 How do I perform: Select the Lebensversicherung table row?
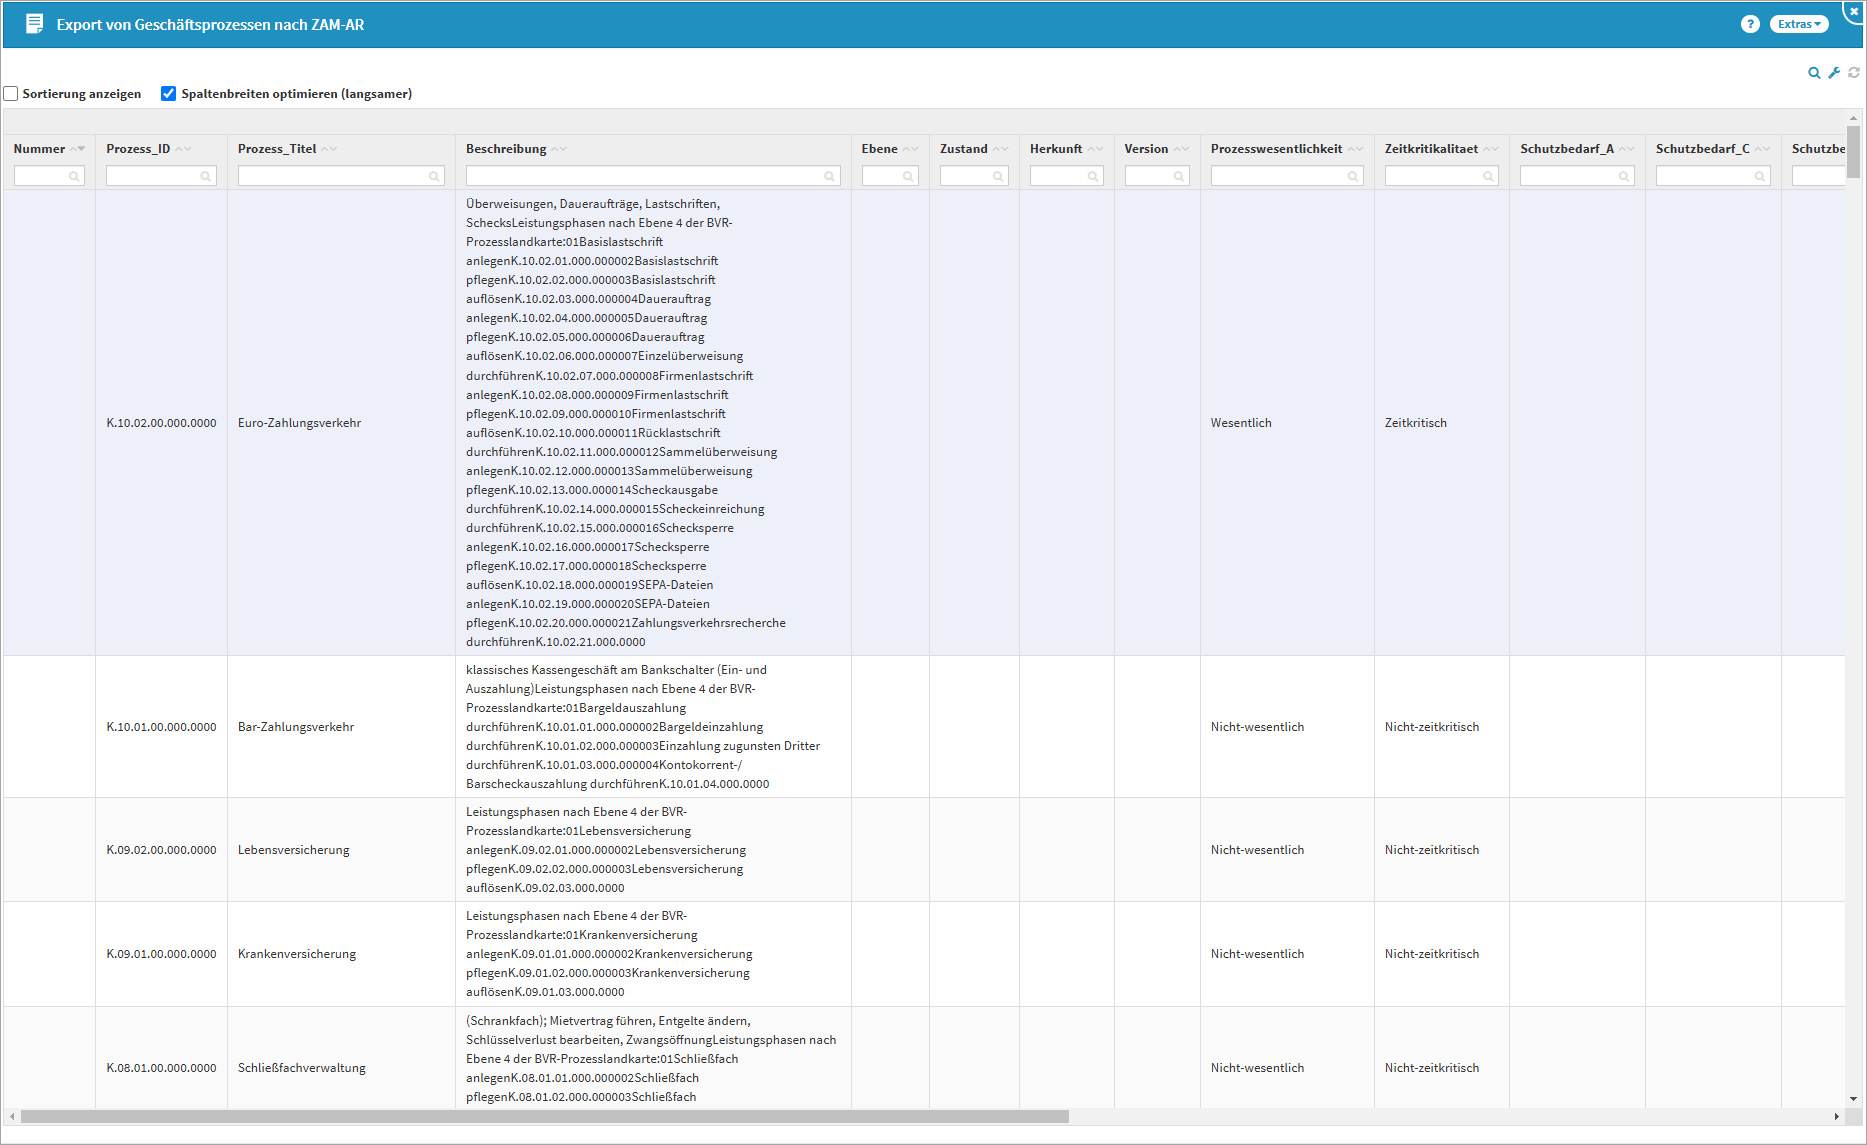click(293, 850)
